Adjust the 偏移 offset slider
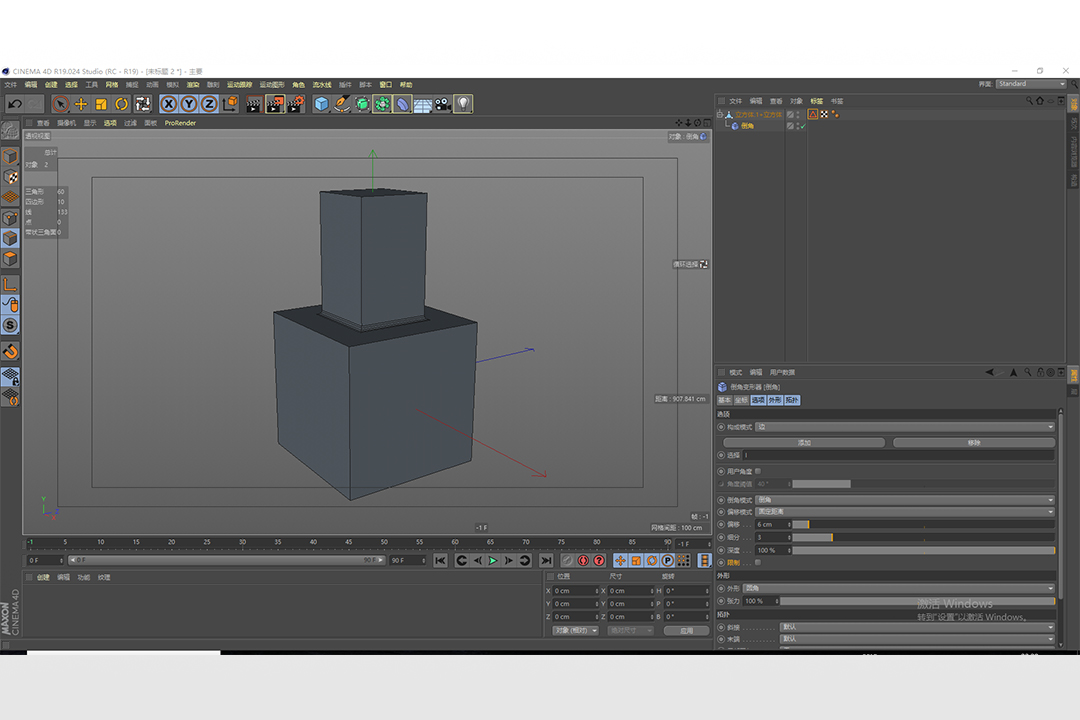The height and width of the screenshot is (720, 1080). 924,524
